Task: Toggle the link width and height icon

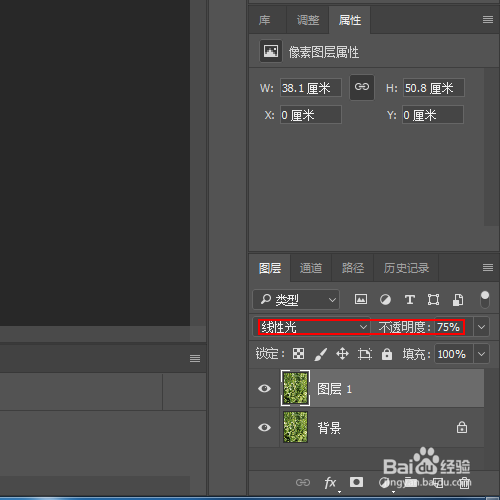Action: (x=362, y=87)
